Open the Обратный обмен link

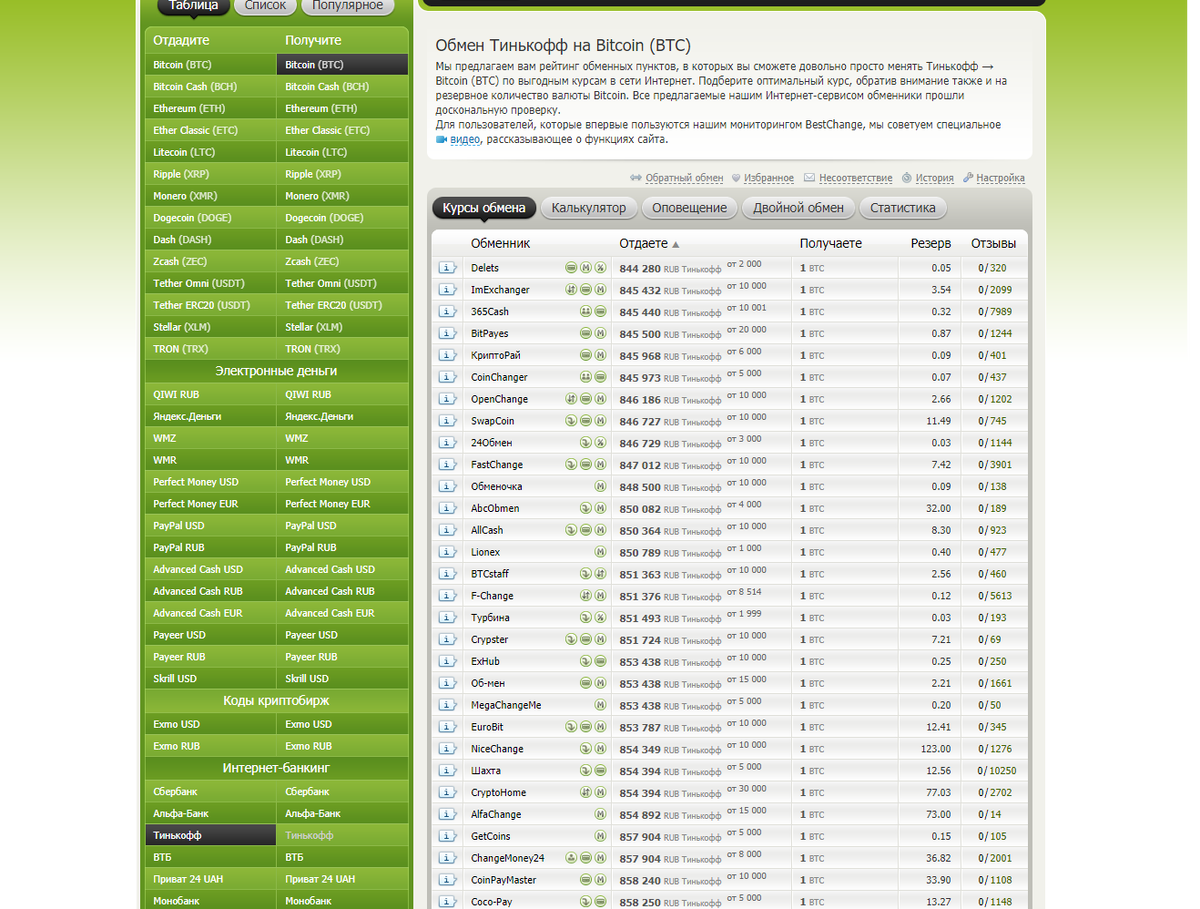(684, 178)
